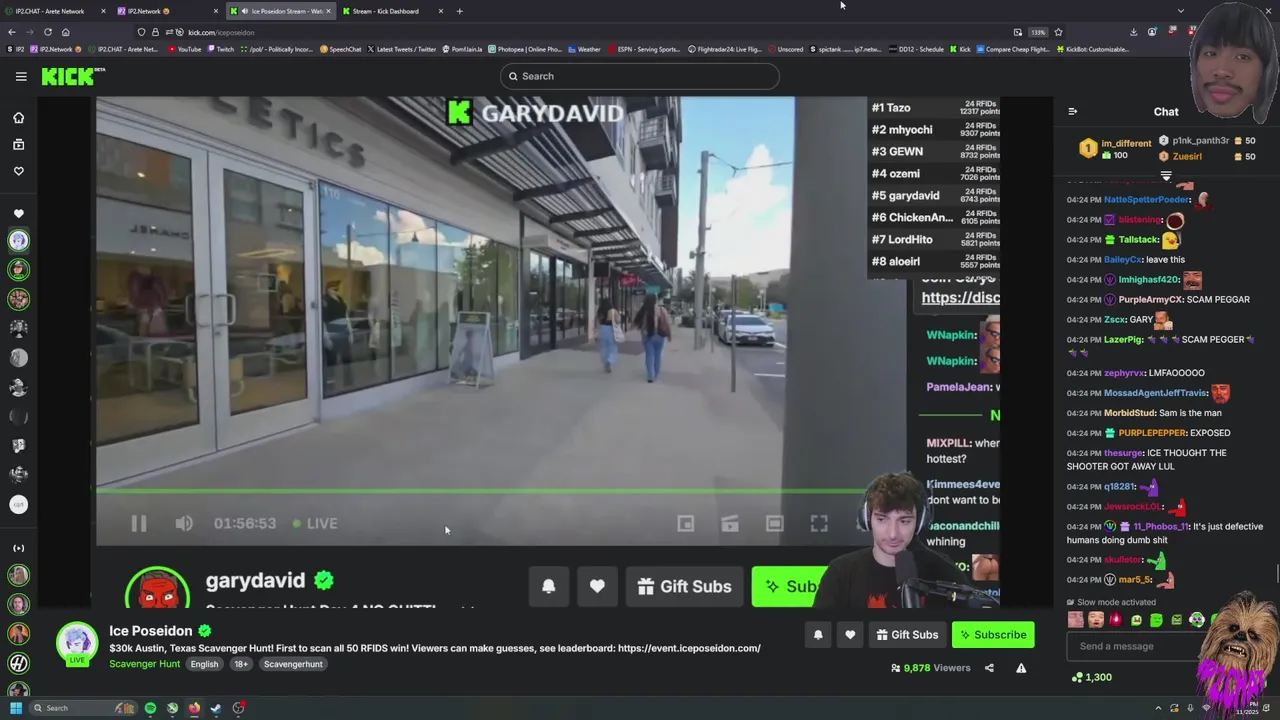The image size is (1280, 720).
Task: Open the Flightradar24 bookmark
Action: [x=725, y=49]
